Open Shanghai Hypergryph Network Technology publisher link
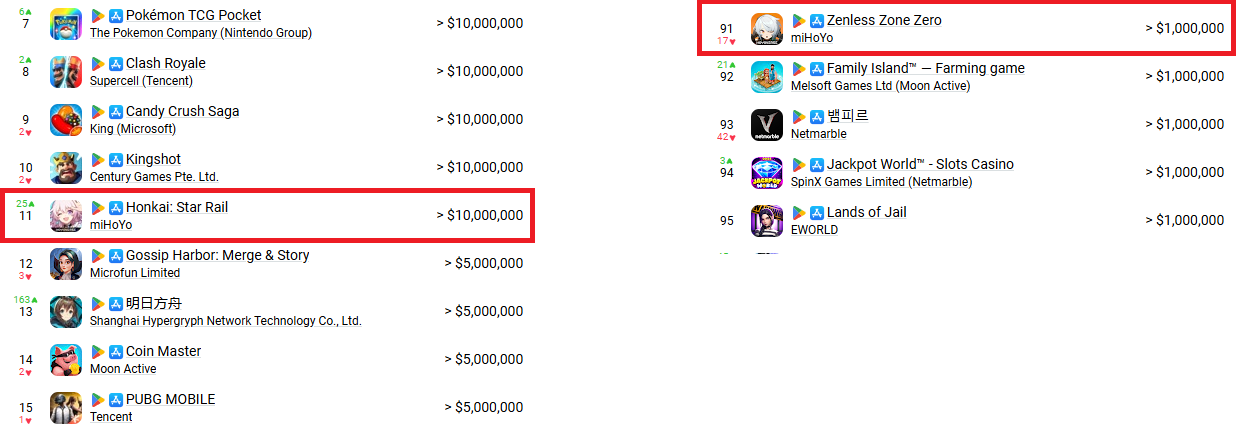The height and width of the screenshot is (434, 1240). [226, 321]
